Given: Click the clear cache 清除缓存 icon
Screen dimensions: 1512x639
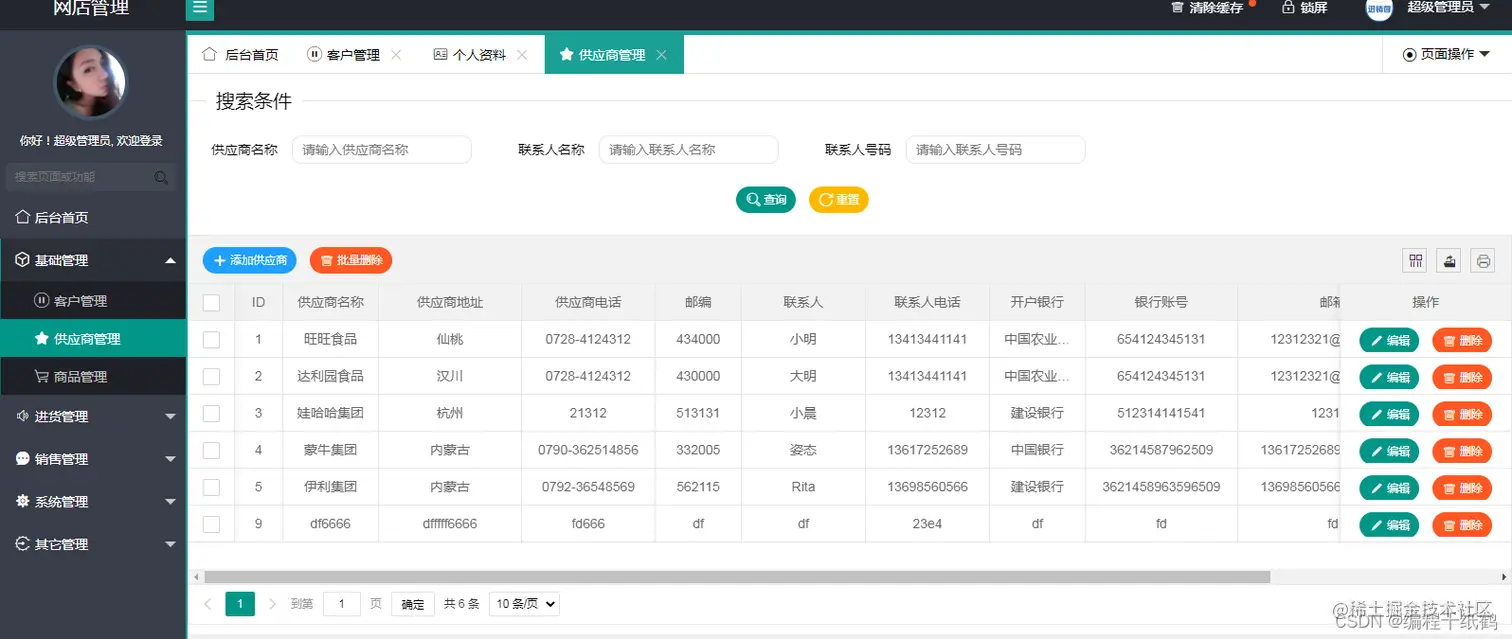Looking at the screenshot, I should click(x=1177, y=7).
